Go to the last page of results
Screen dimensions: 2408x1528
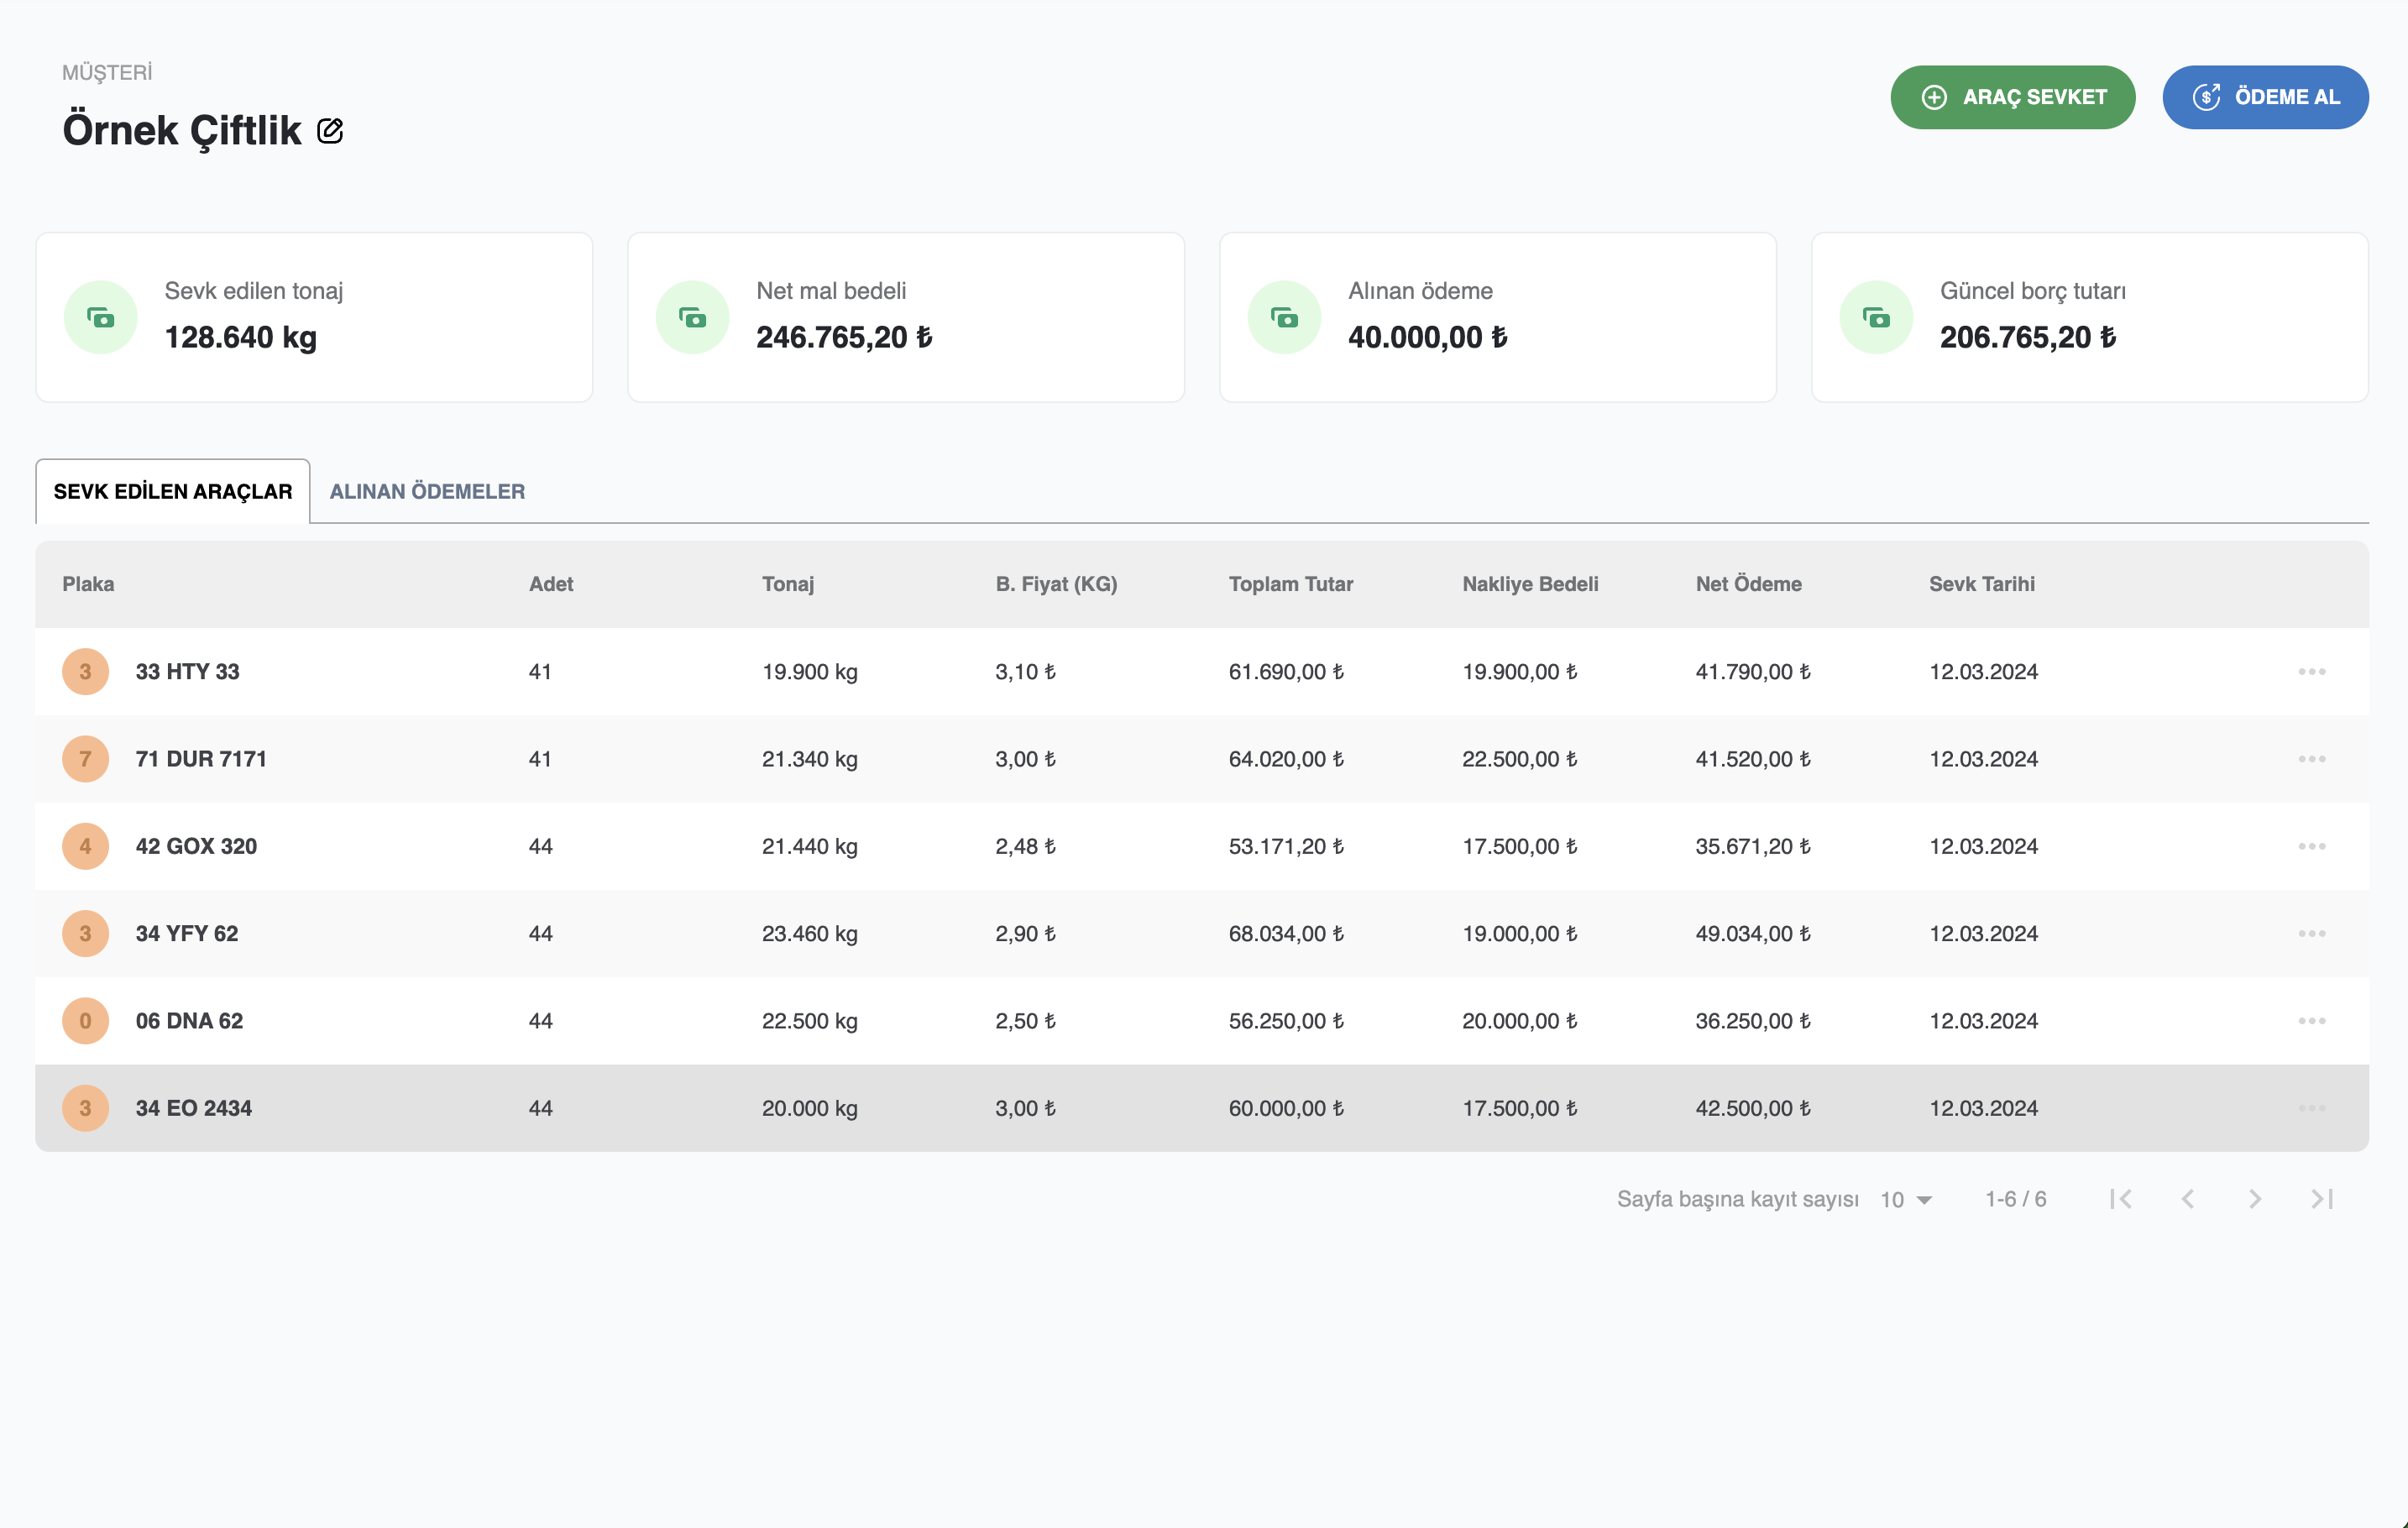click(2322, 1199)
